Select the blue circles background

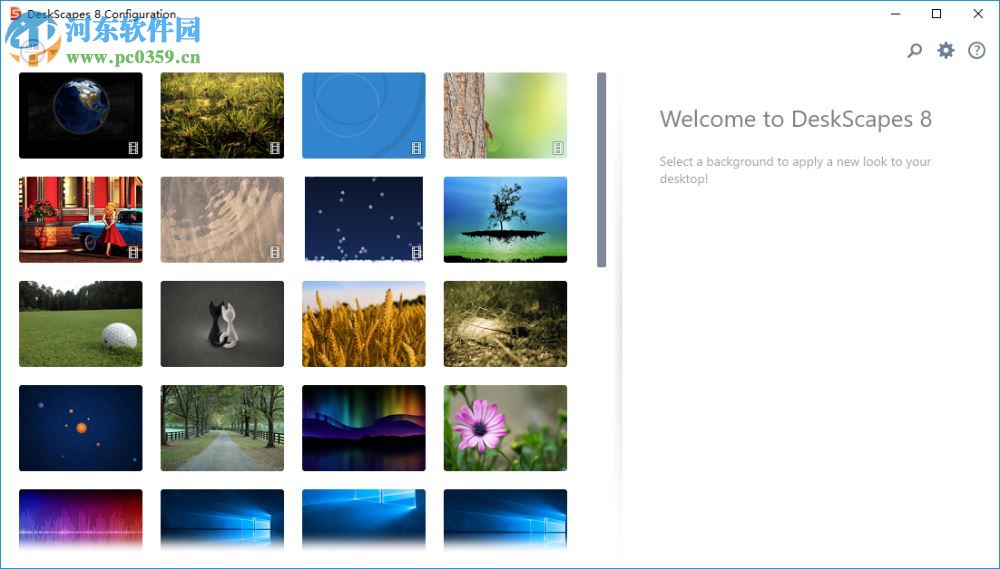coord(364,115)
